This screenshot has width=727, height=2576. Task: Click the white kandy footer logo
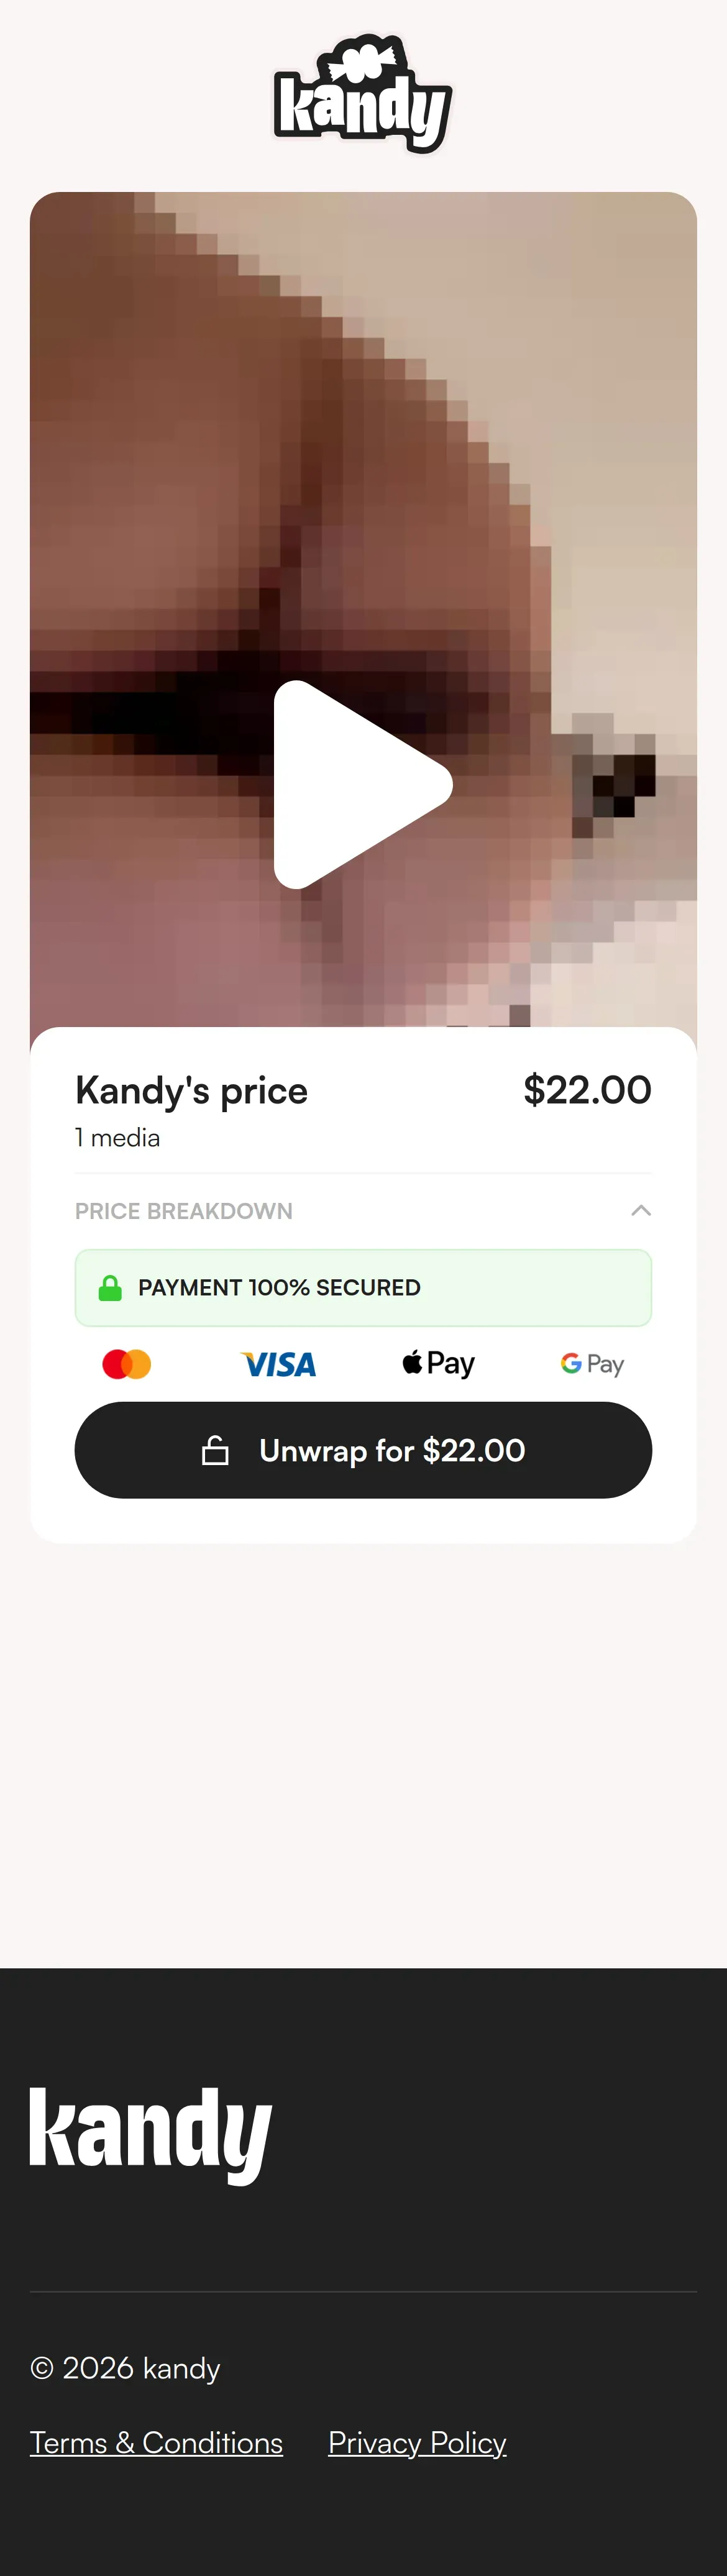pos(151,2135)
